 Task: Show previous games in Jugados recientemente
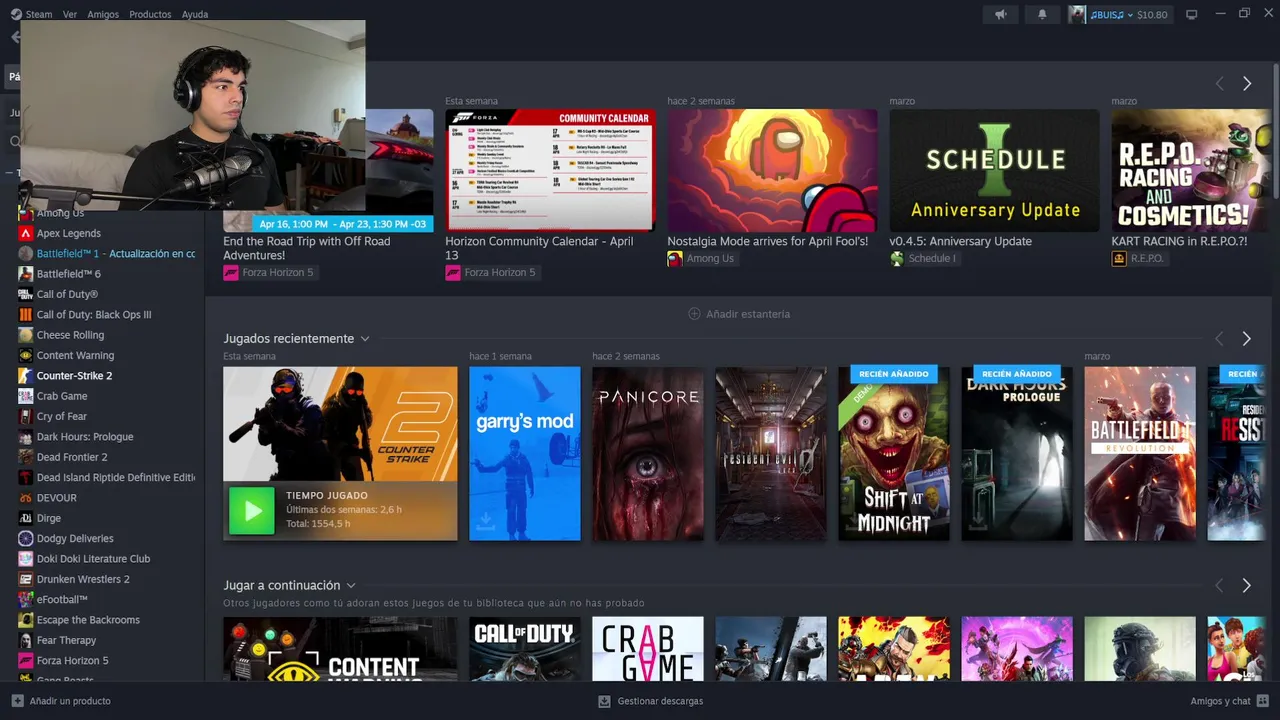pyautogui.click(x=1219, y=339)
